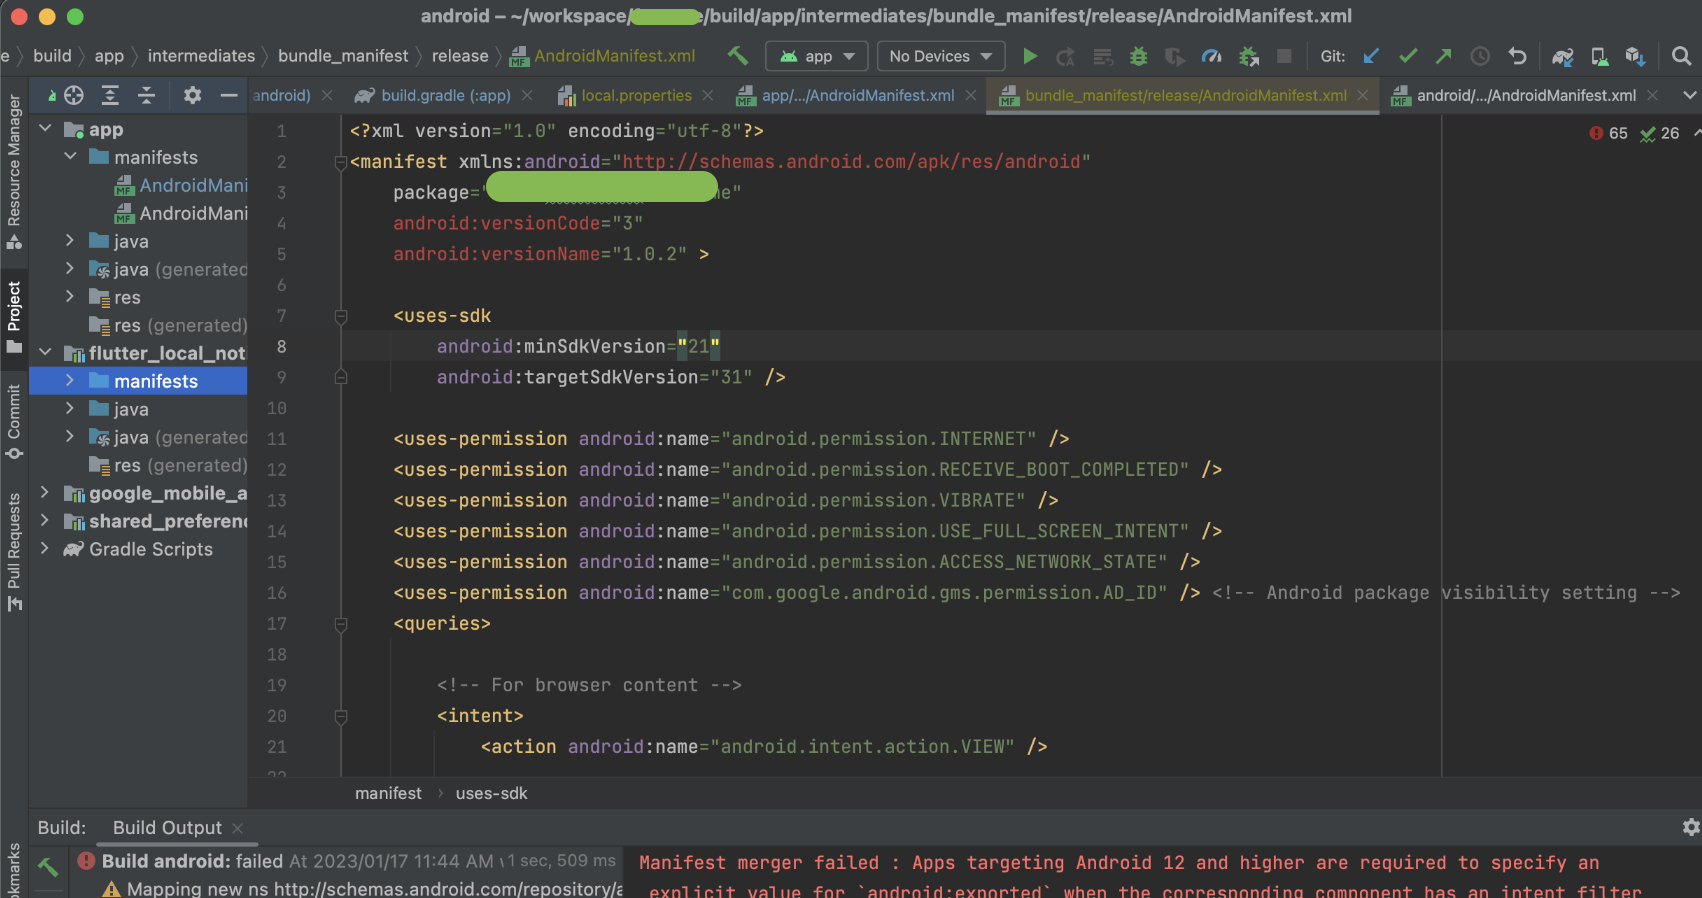This screenshot has width=1702, height=898.
Task: Click the Build Output panel settings gear
Action: [1690, 827]
